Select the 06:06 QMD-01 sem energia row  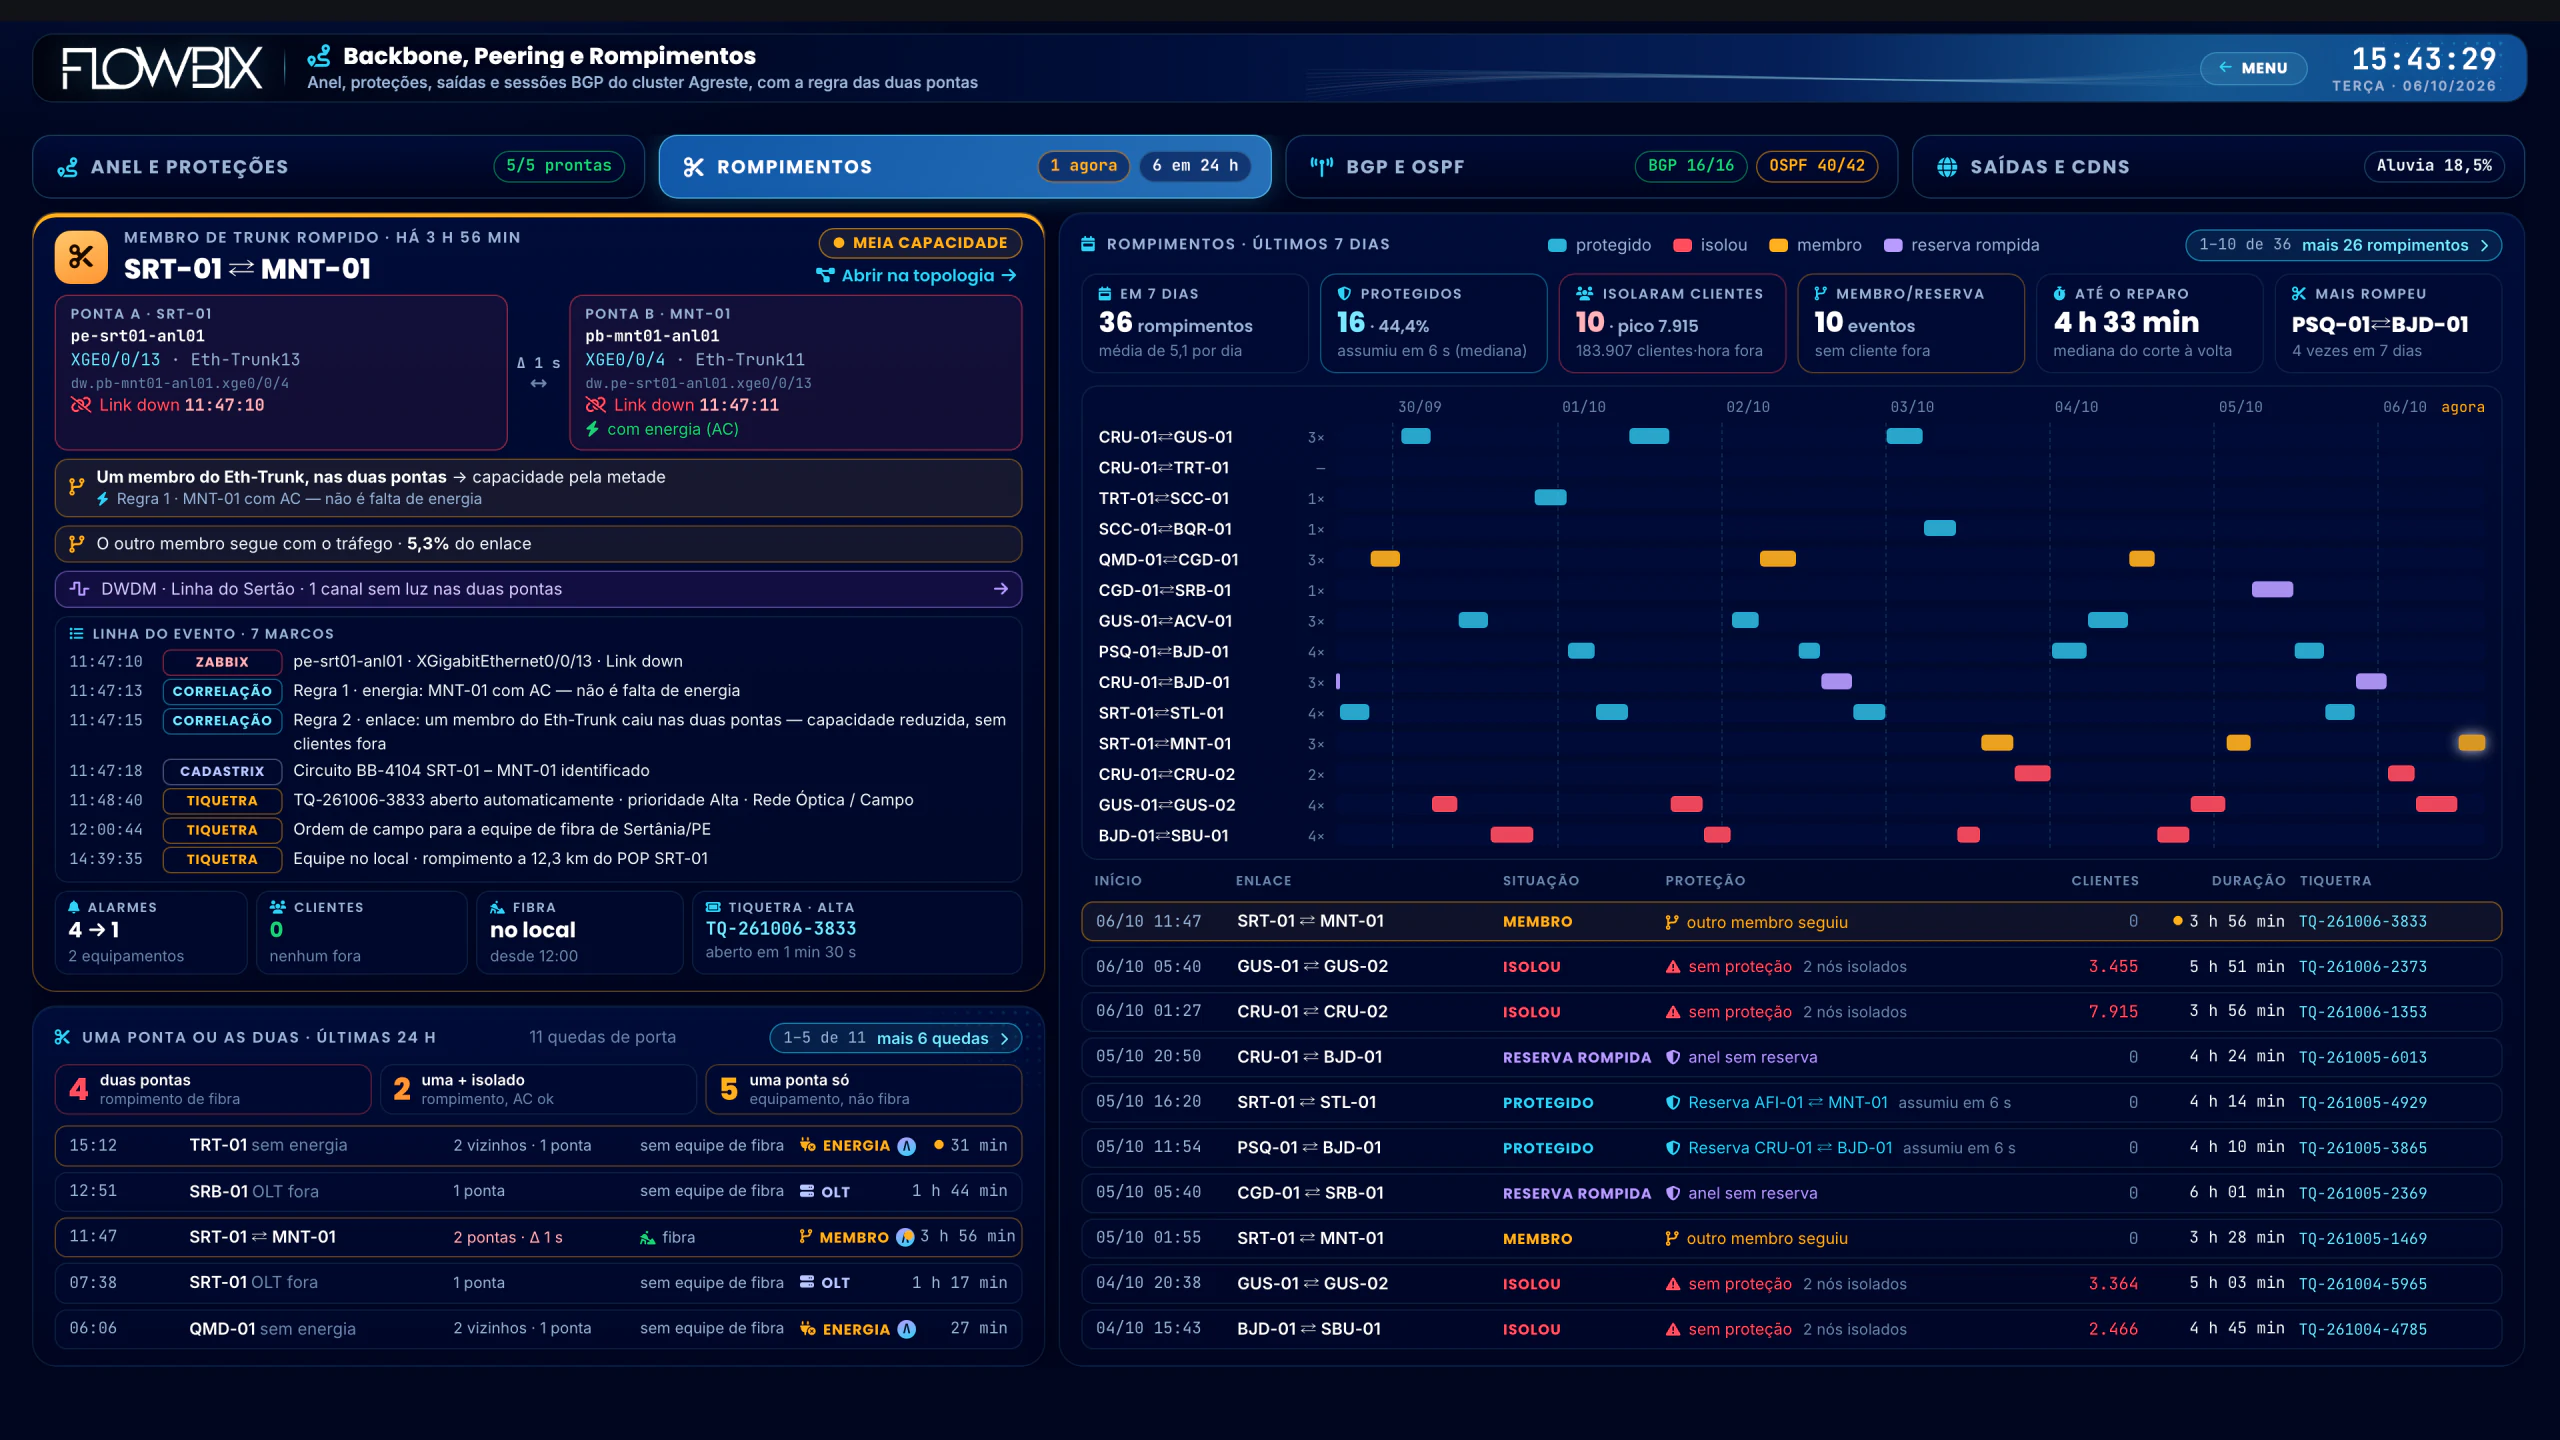538,1329
